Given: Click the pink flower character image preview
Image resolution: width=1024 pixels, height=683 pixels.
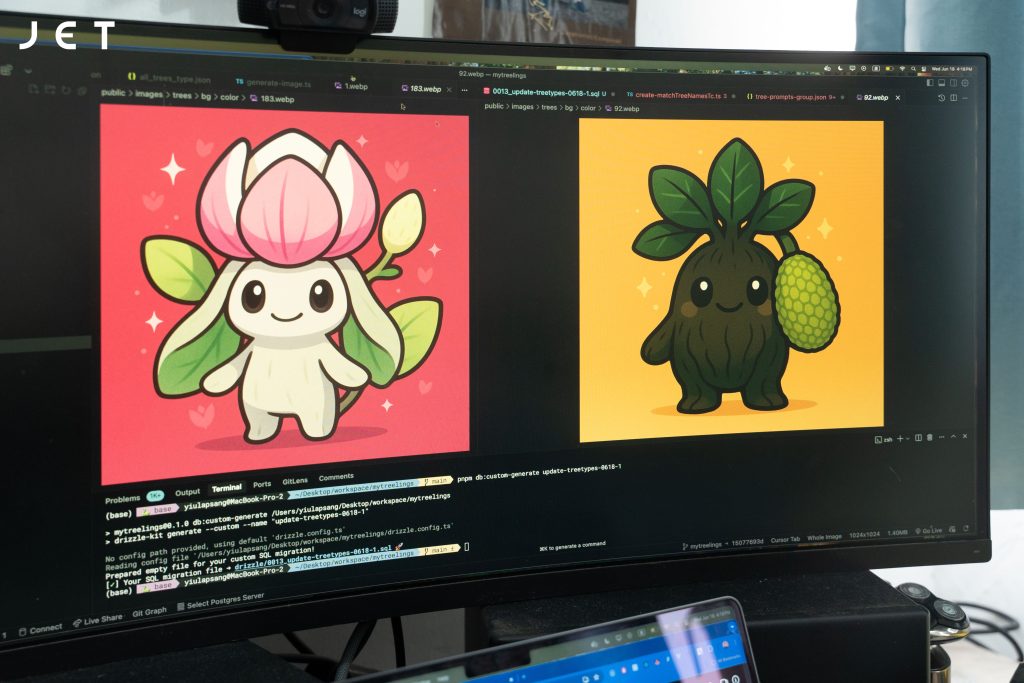Looking at the screenshot, I should click(x=285, y=294).
